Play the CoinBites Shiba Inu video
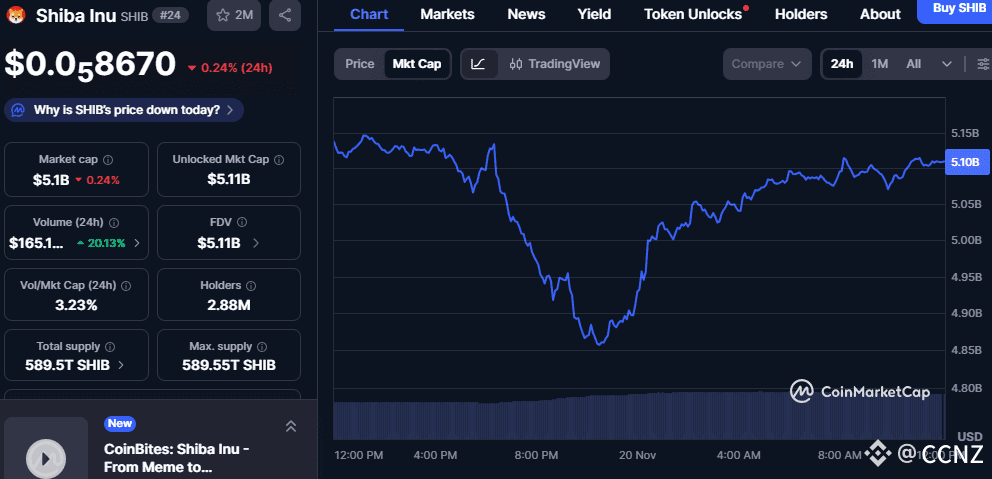 [x=45, y=457]
